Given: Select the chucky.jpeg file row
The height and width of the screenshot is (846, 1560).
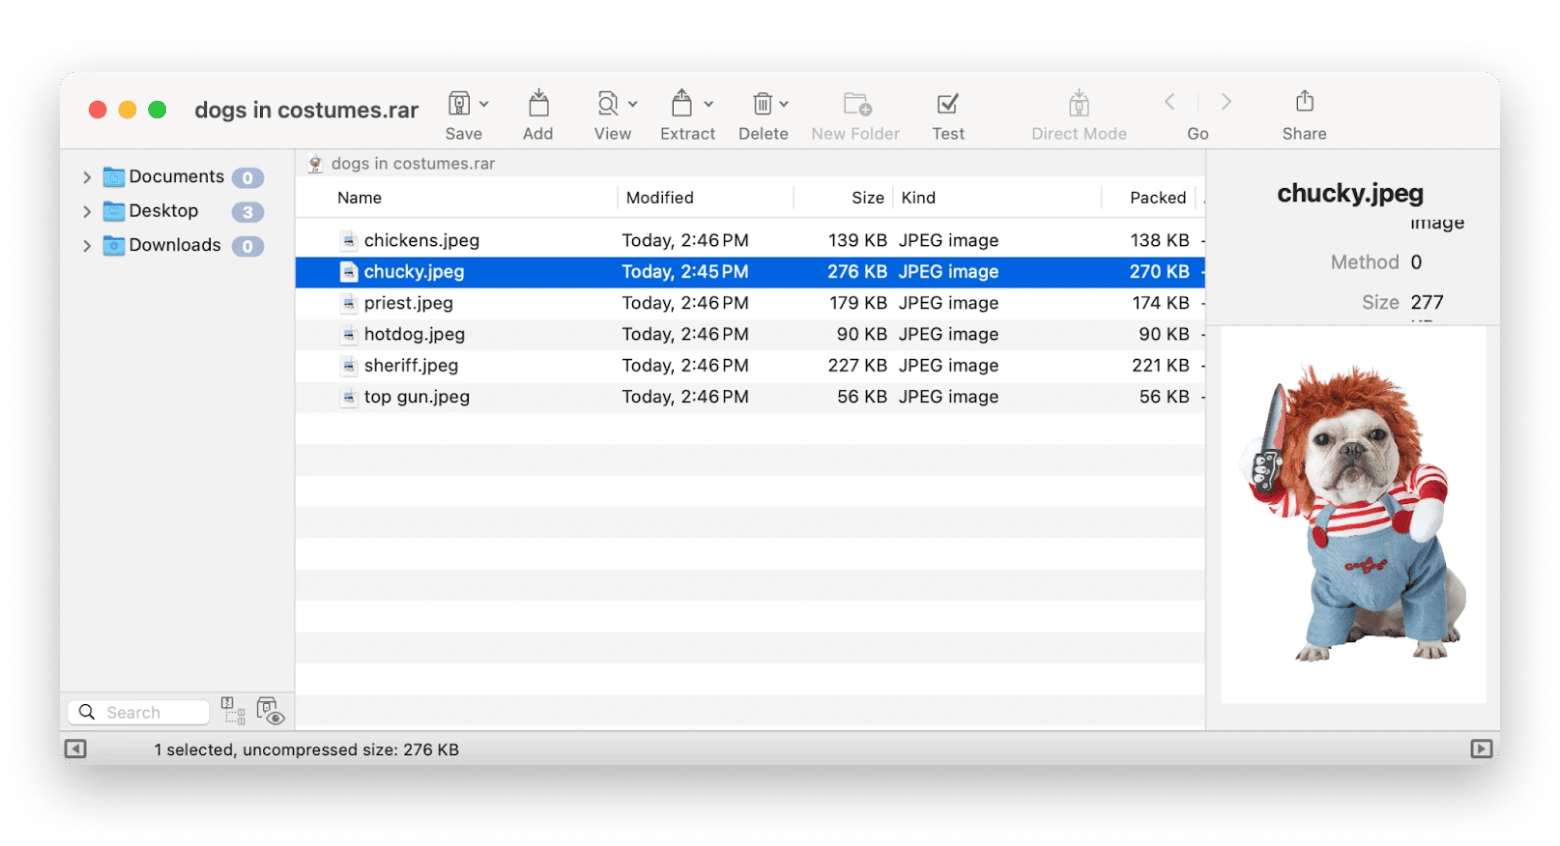Looking at the screenshot, I should point(750,272).
